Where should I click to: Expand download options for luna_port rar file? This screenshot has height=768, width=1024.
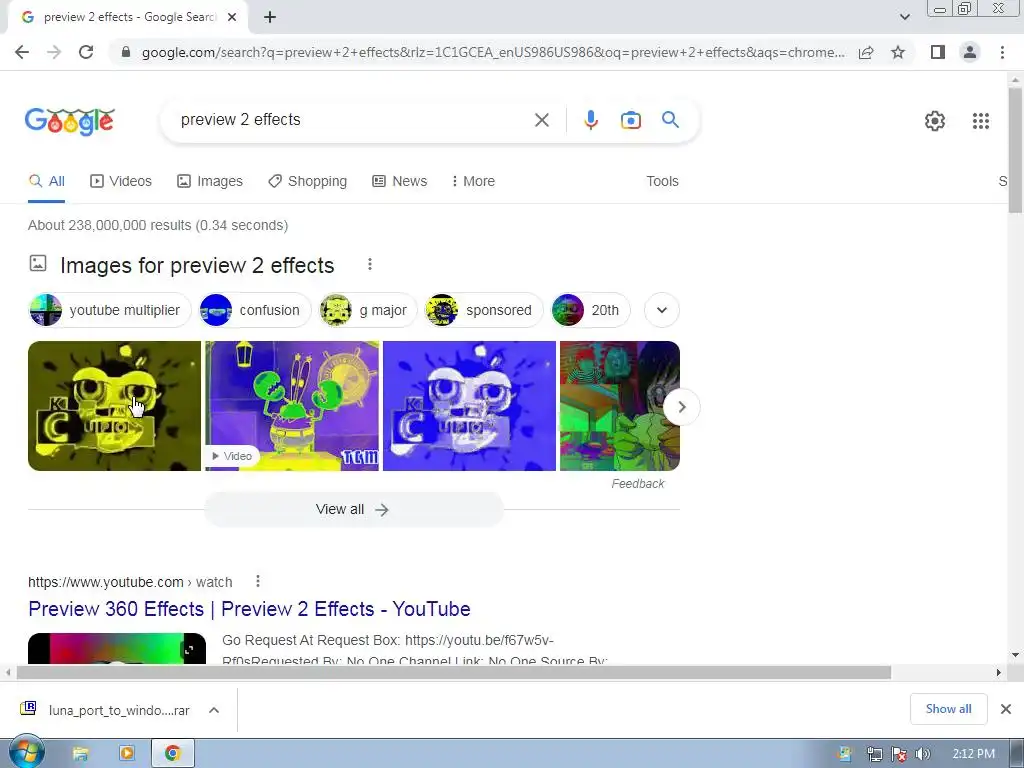coord(214,710)
